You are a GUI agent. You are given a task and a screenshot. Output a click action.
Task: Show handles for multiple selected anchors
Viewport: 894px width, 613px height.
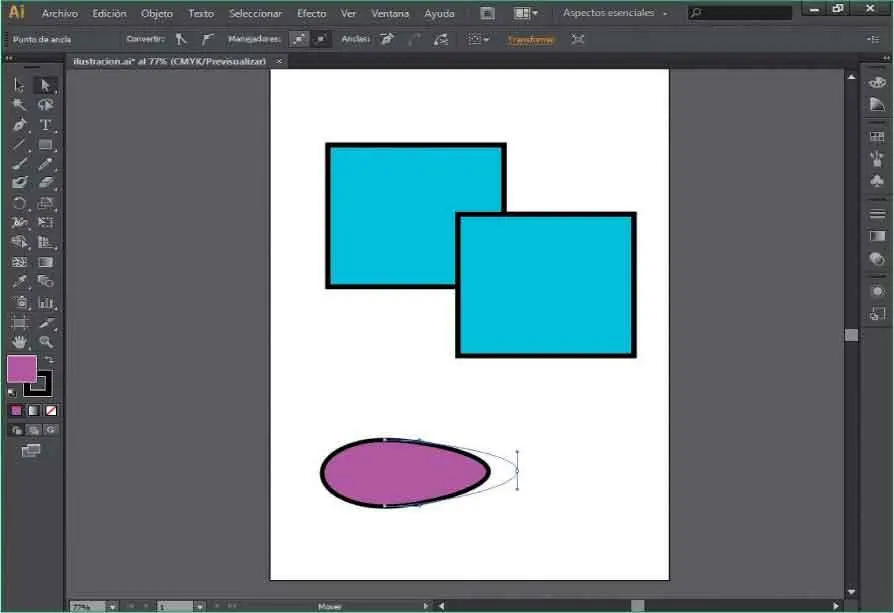click(299, 39)
